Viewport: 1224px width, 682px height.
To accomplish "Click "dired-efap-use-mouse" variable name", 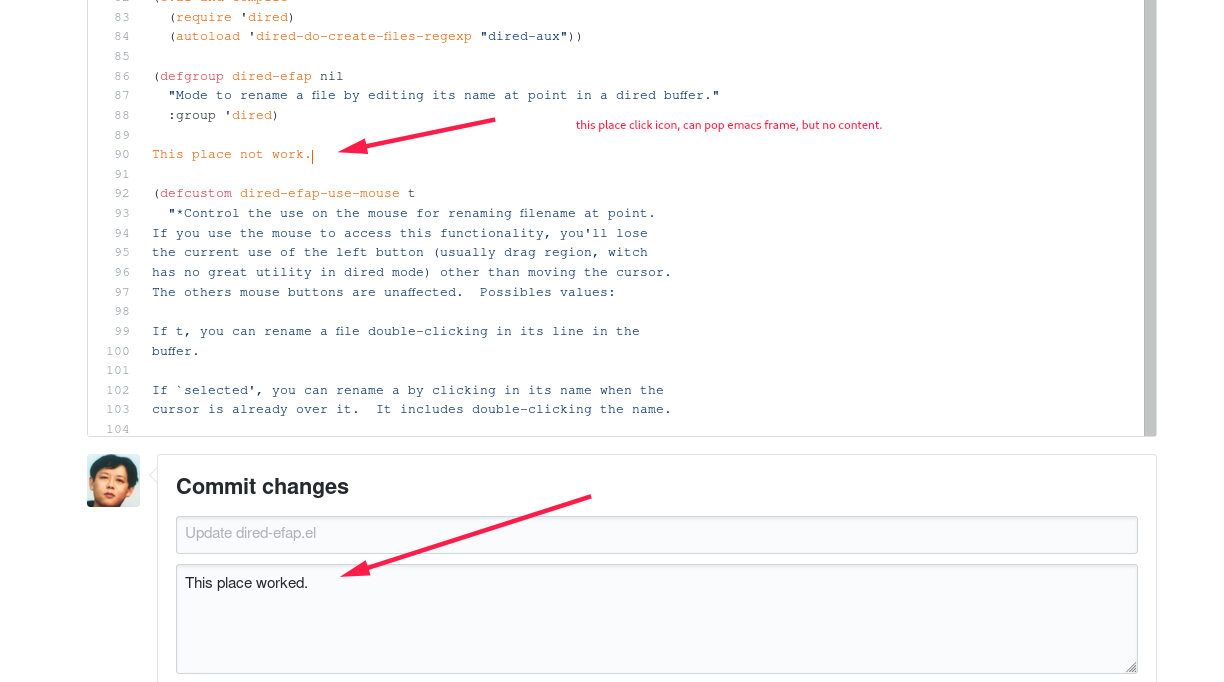I will pyautogui.click(x=319, y=193).
